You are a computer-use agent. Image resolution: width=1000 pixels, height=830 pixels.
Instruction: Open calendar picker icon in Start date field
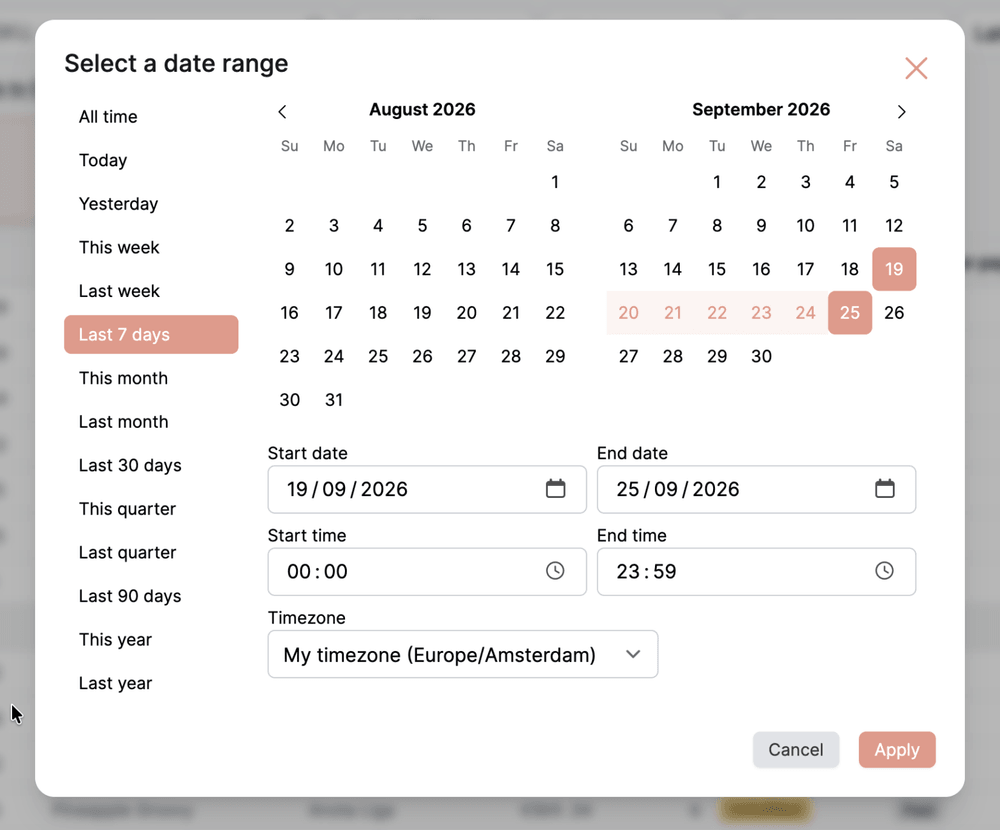tap(555, 489)
